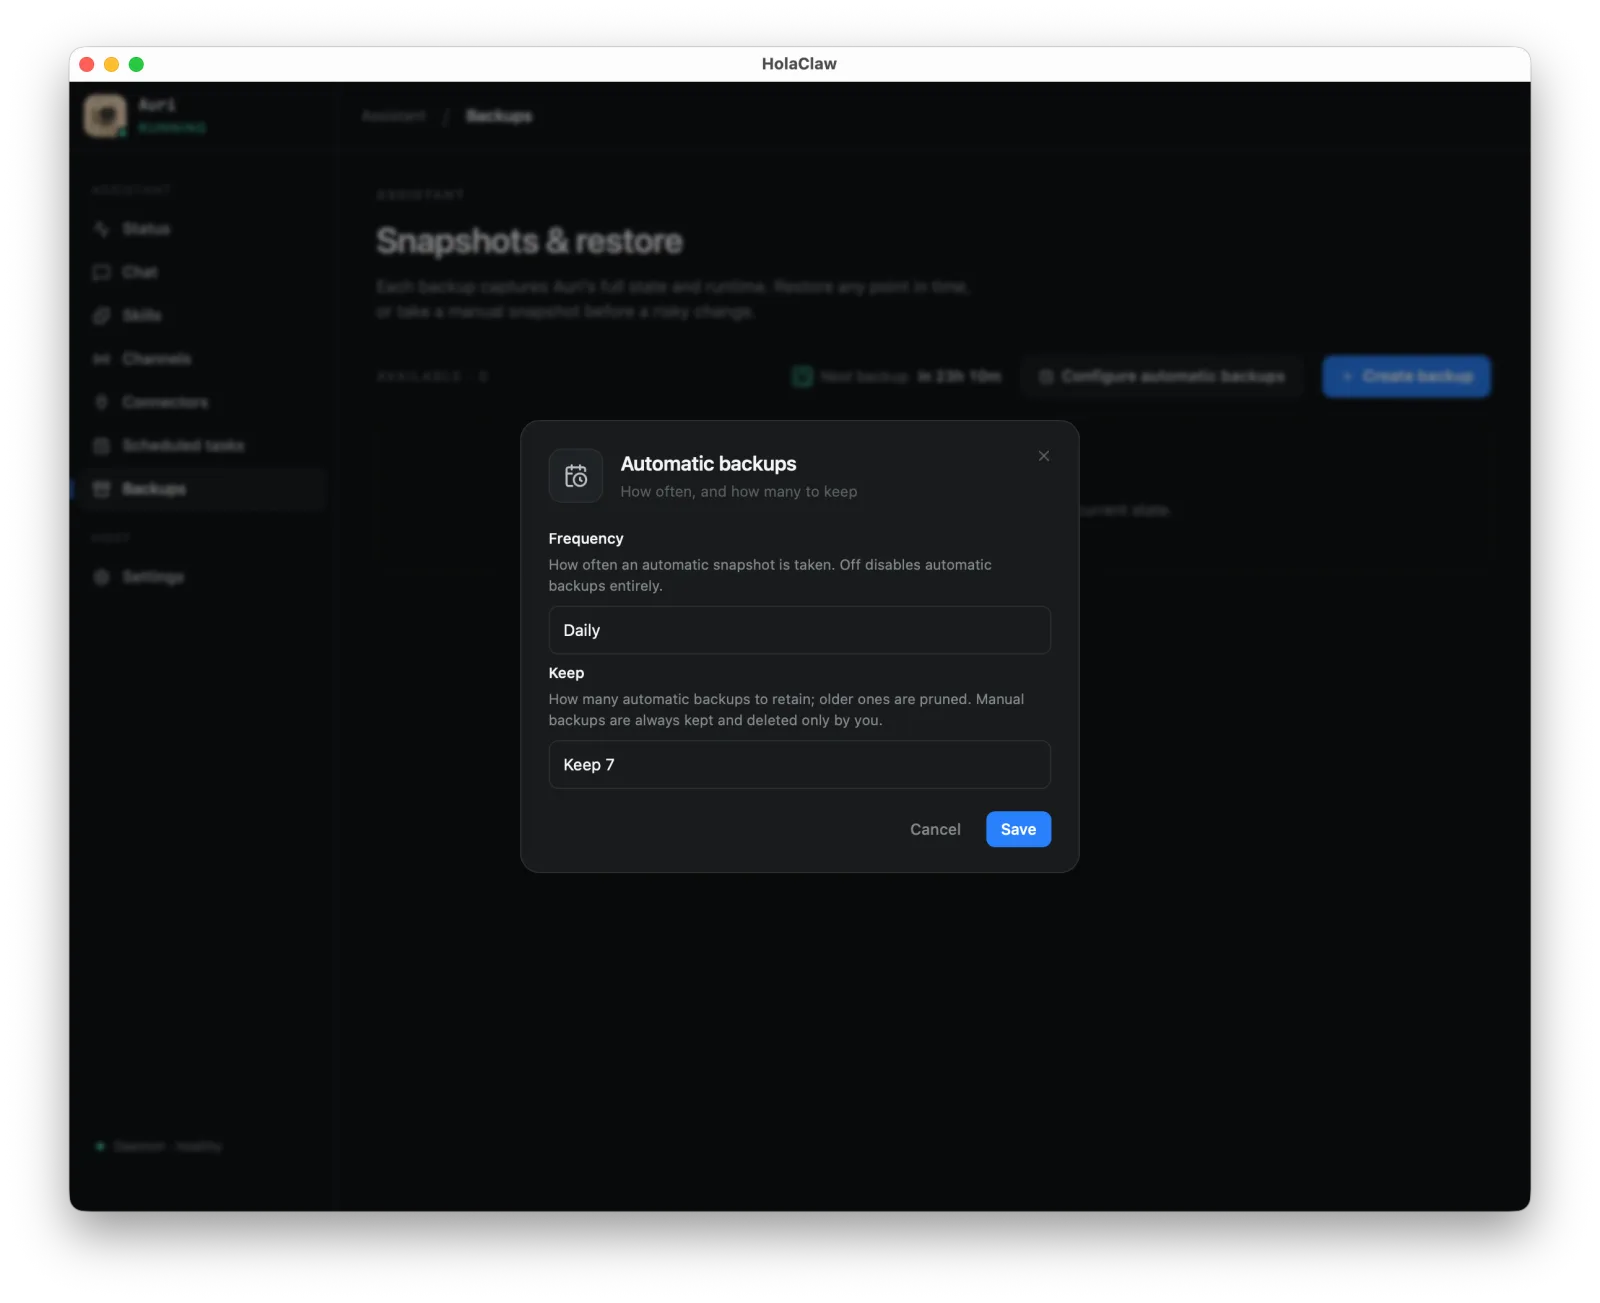1600x1303 pixels.
Task: Click 'How often, and how many to keep'
Action: pos(739,491)
